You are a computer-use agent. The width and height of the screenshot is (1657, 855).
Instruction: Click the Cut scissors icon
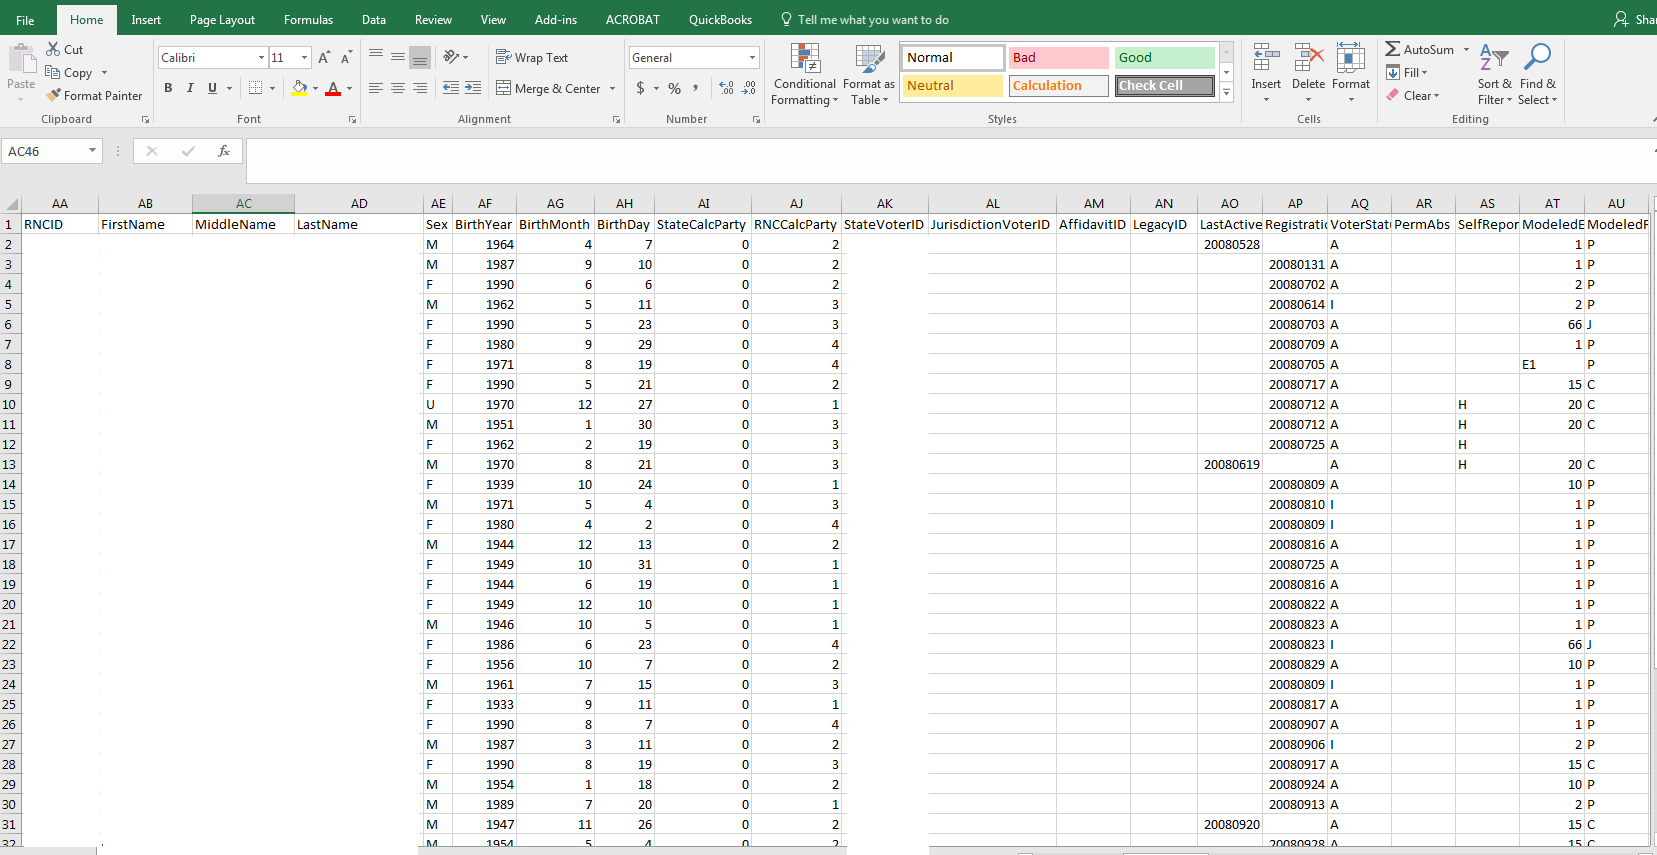[x=53, y=49]
